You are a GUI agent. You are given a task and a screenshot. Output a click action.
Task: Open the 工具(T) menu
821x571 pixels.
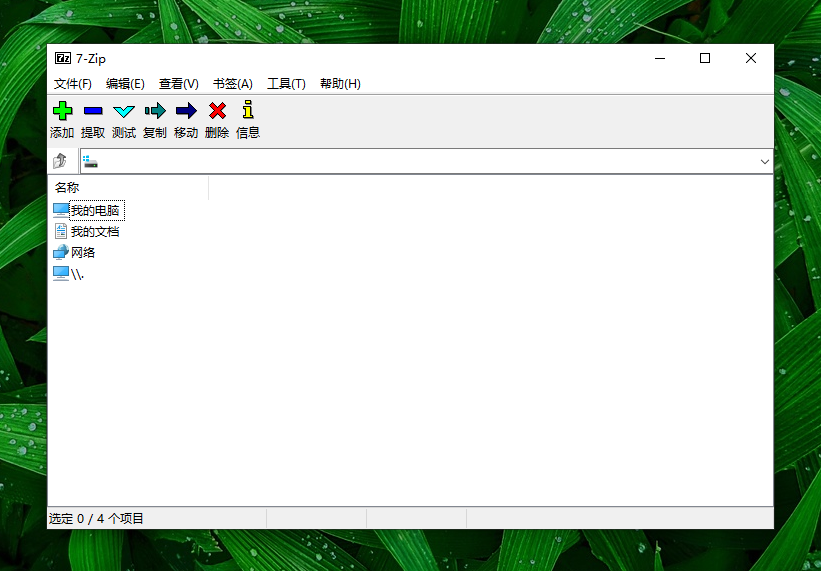pos(286,84)
